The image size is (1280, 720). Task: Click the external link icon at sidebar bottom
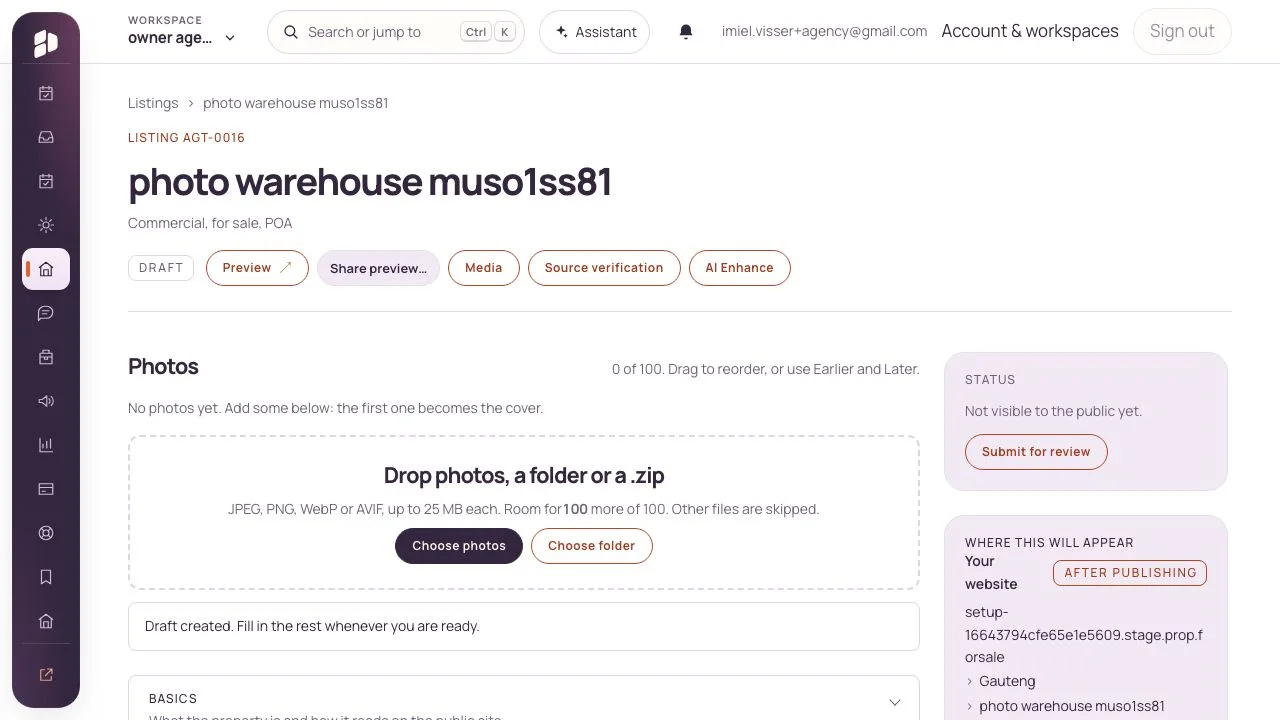tap(46, 675)
